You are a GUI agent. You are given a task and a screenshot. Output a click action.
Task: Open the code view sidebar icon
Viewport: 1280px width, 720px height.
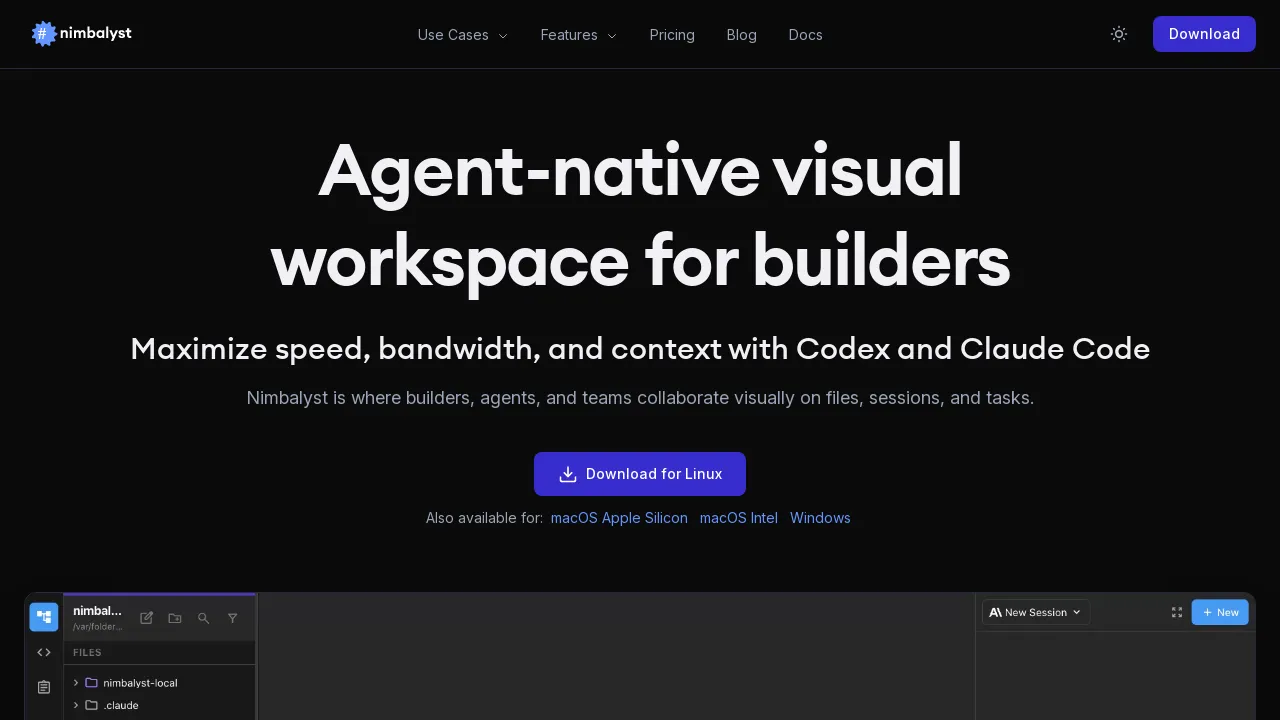point(44,652)
